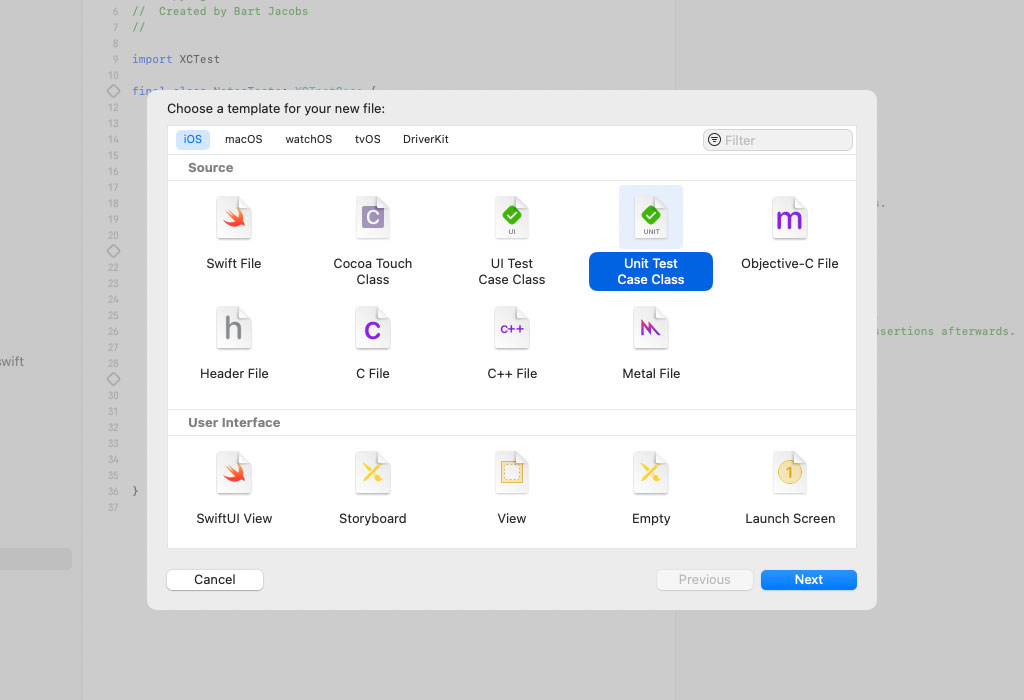Choose the Empty interface template

coord(651,473)
